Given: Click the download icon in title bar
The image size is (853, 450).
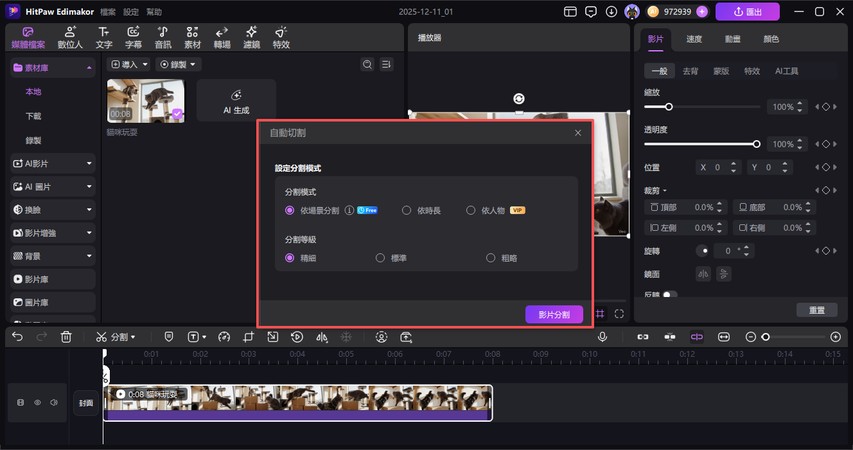Looking at the screenshot, I should tap(611, 11).
